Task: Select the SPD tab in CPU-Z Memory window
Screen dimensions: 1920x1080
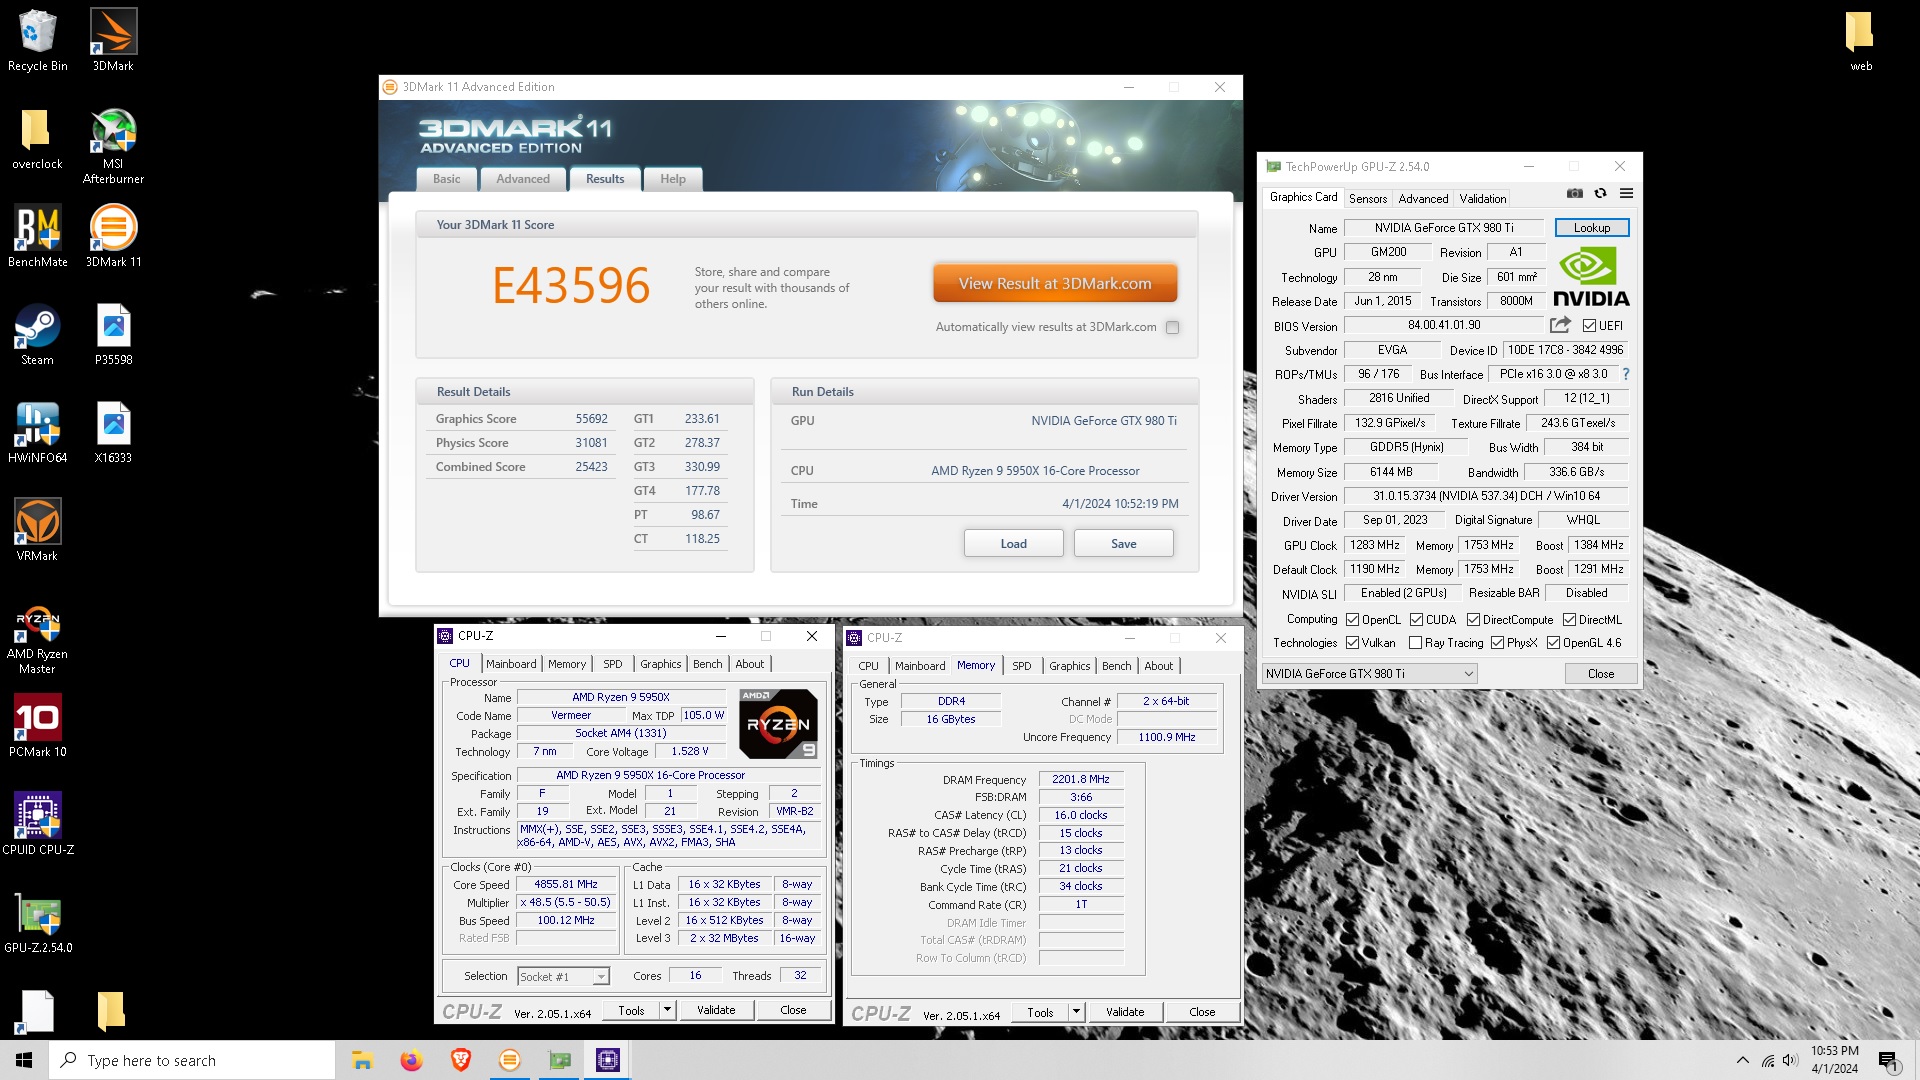Action: click(1021, 666)
